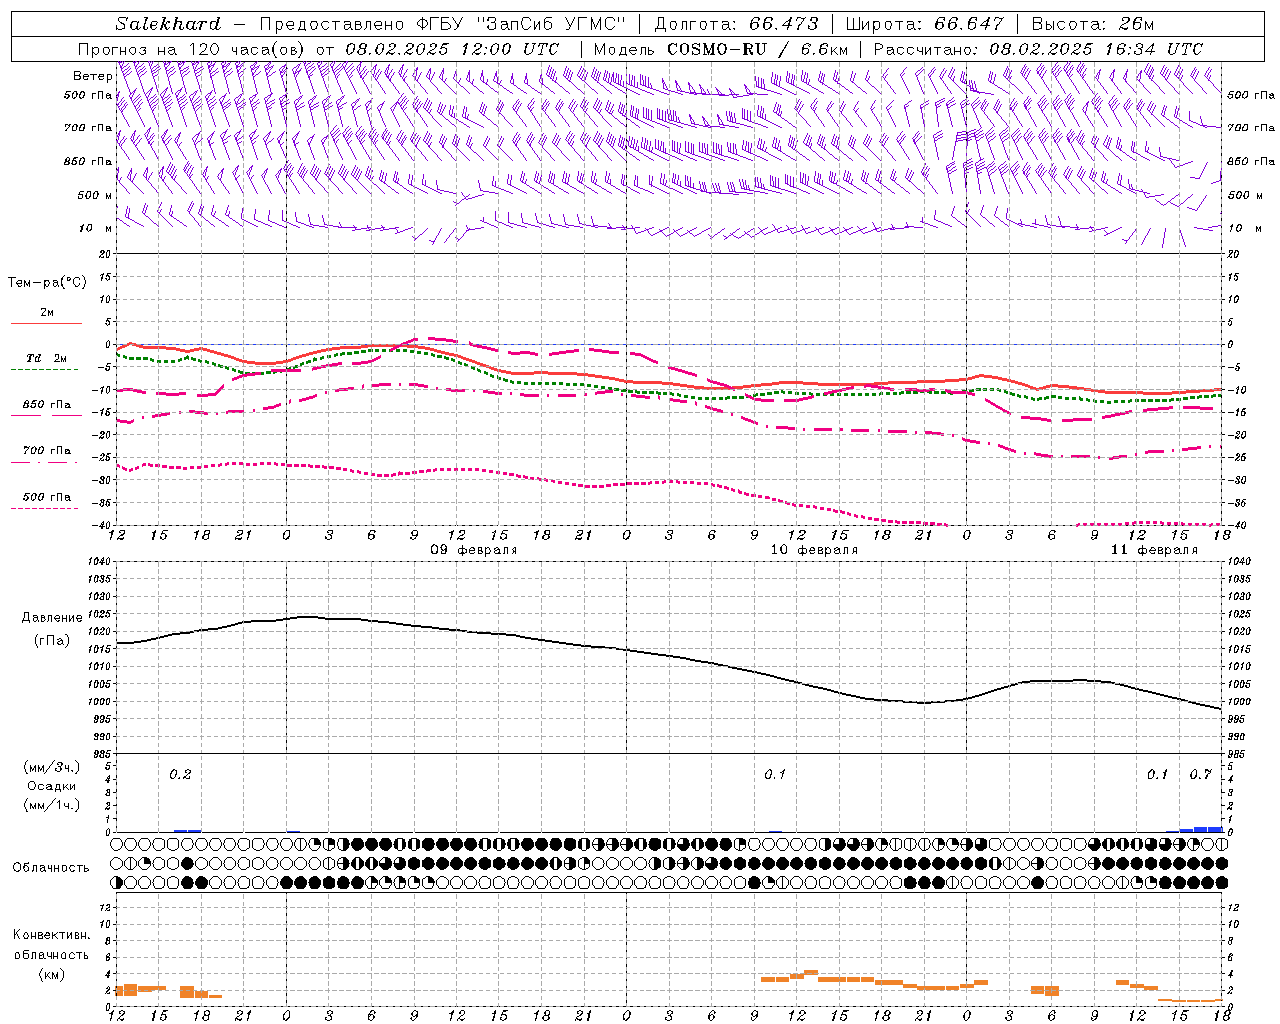Select the '10 февраля' date label

tap(814, 550)
